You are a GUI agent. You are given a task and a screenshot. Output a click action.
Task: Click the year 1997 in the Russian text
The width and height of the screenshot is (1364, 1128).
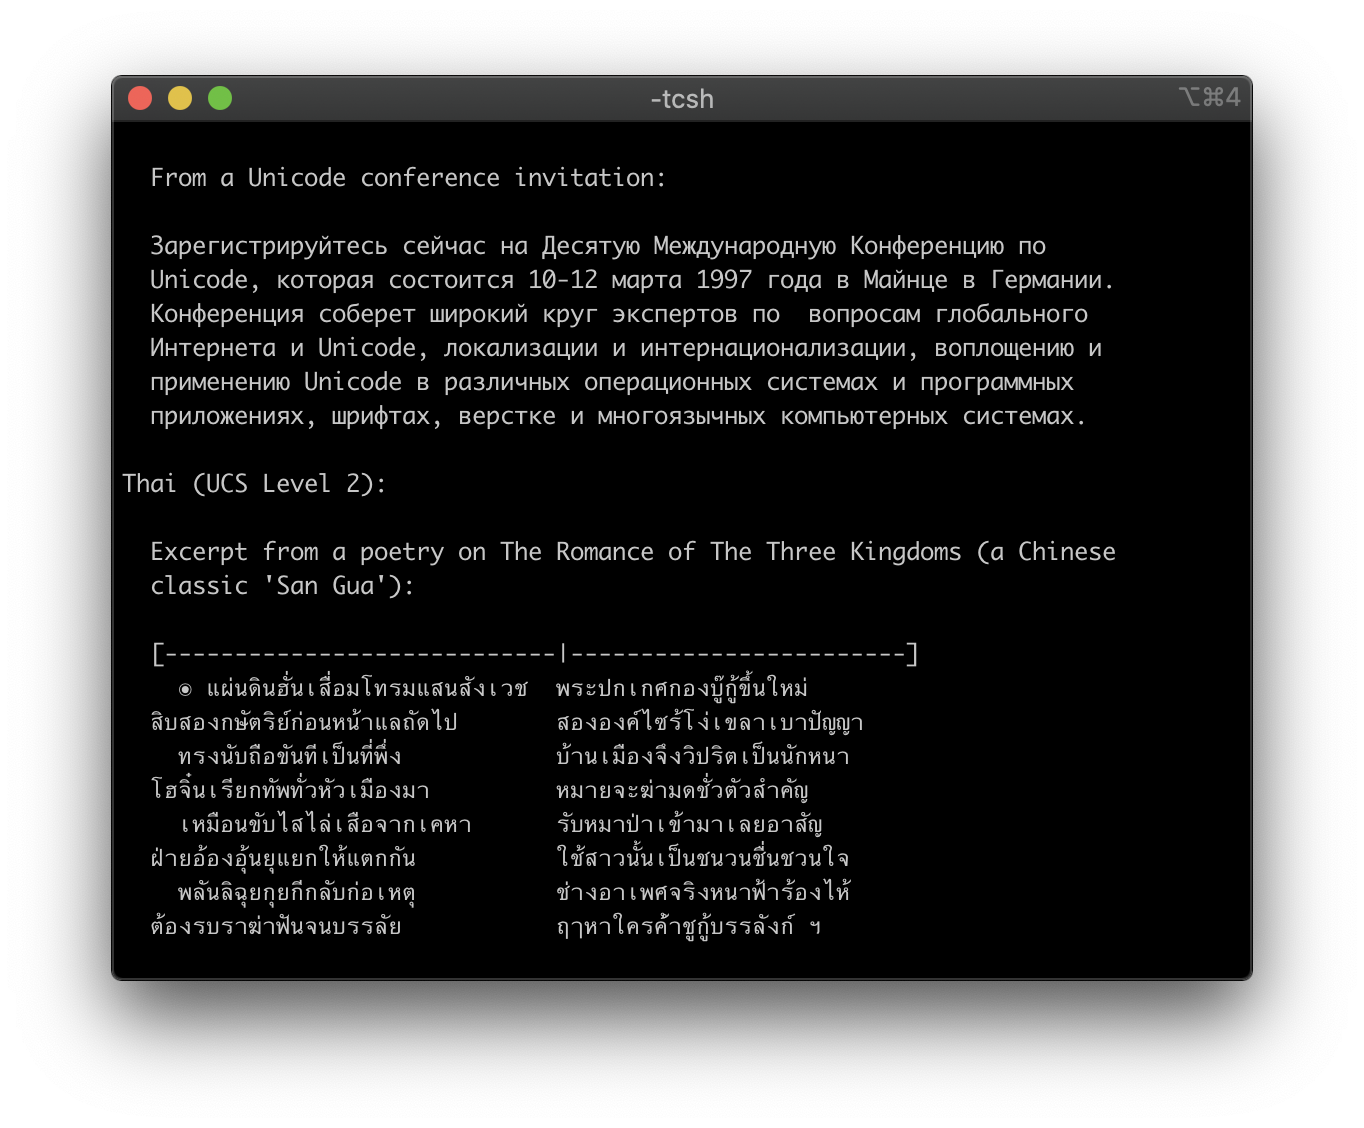[x=725, y=280]
